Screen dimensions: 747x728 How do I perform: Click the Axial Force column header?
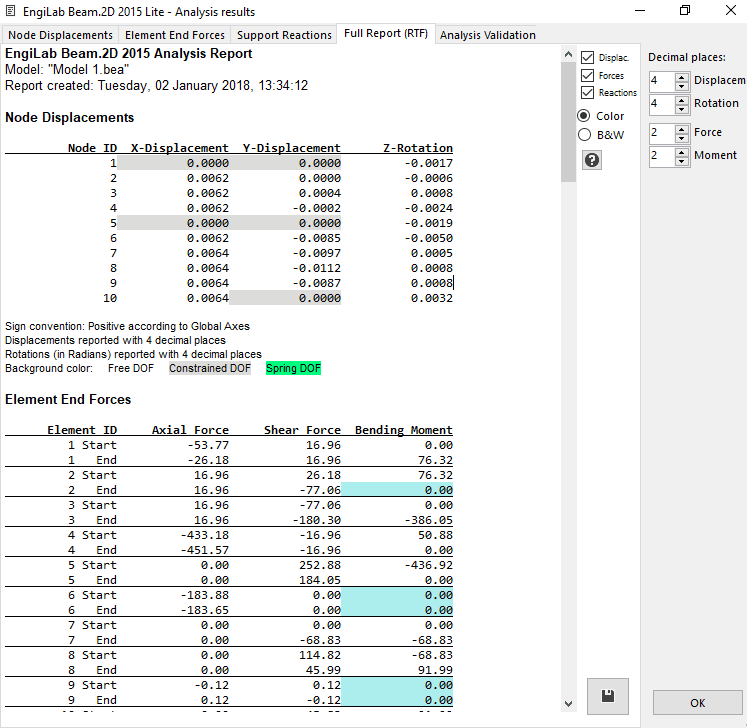pyautogui.click(x=190, y=430)
